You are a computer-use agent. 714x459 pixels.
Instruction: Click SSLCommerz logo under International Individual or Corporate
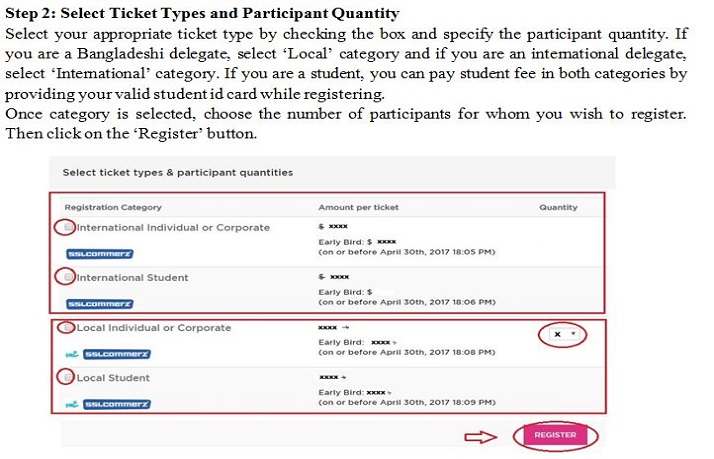click(99, 253)
